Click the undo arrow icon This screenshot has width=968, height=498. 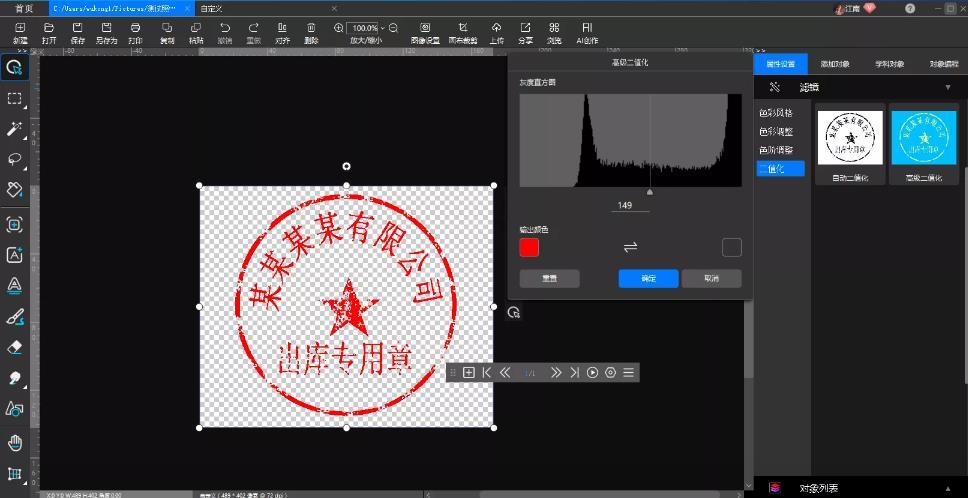(x=225, y=28)
